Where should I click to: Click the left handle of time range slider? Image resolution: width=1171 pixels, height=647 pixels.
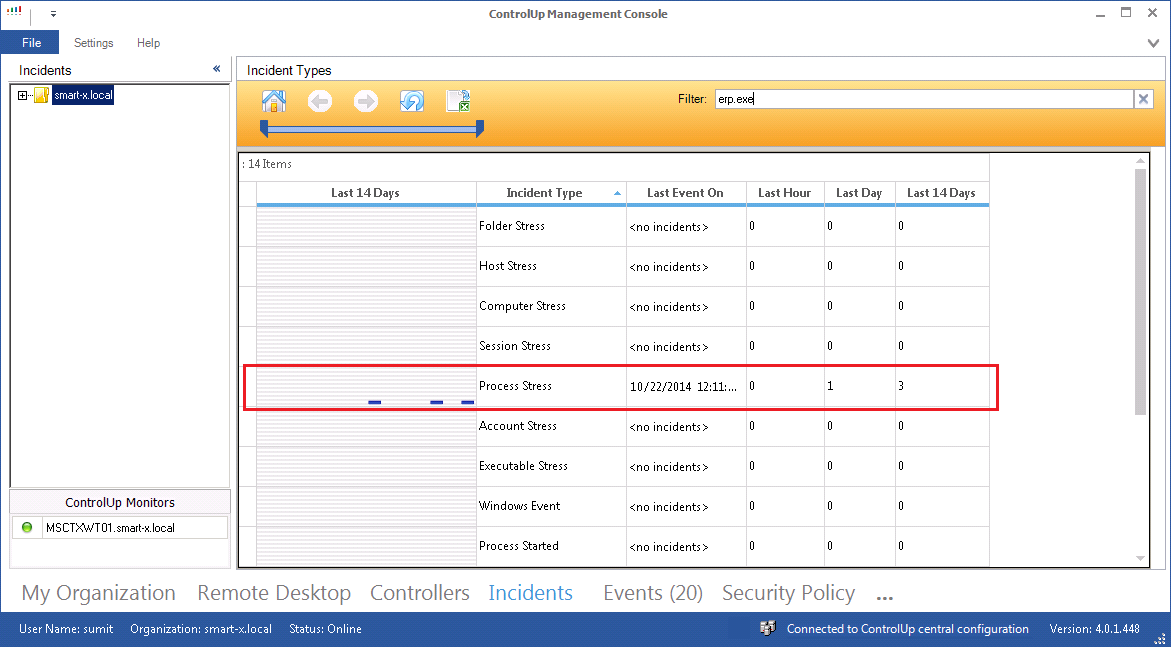264,129
